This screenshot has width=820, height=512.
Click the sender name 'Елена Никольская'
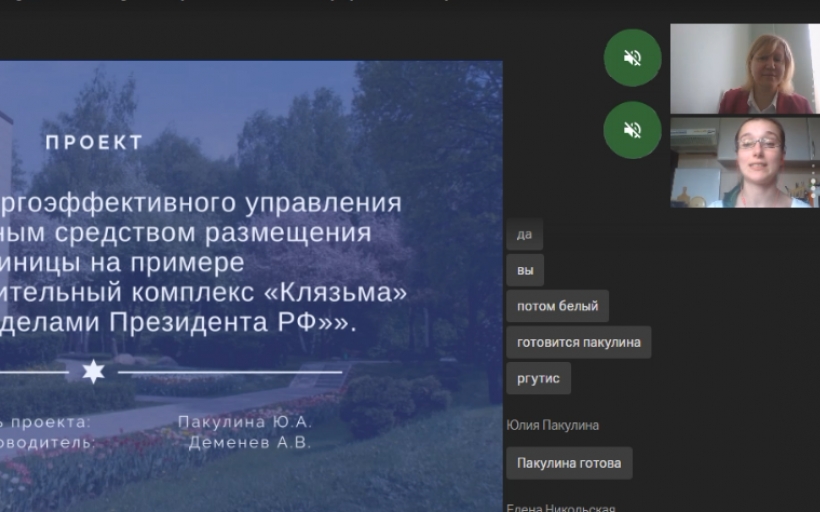pyautogui.click(x=561, y=507)
